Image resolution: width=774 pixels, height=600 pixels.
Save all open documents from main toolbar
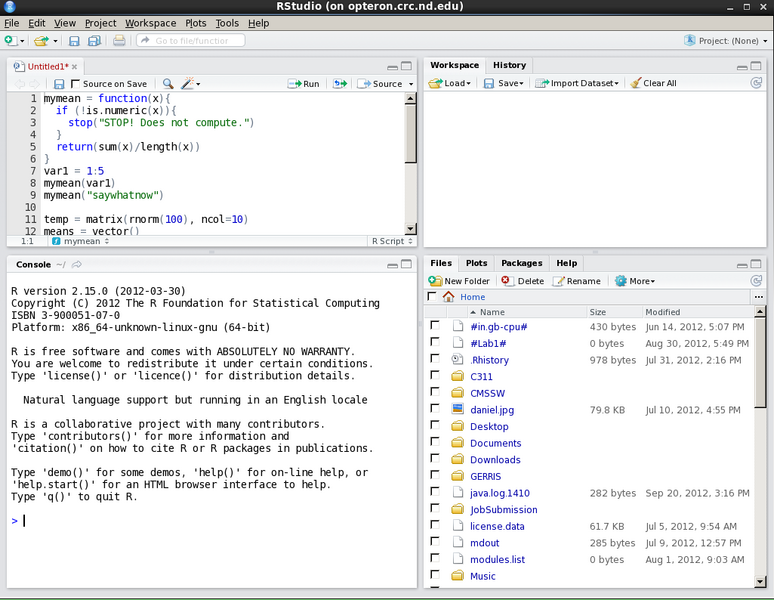point(94,41)
